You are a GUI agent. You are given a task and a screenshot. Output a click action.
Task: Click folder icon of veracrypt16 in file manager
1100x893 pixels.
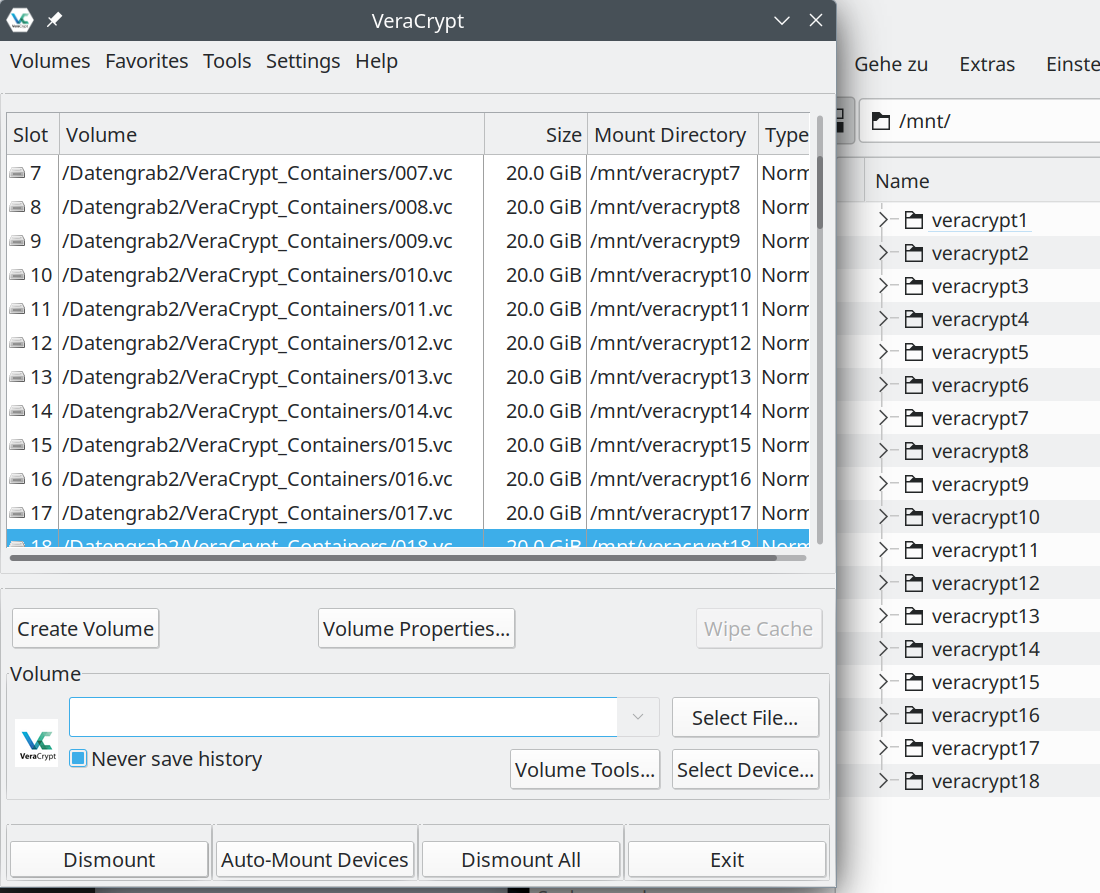(x=913, y=715)
